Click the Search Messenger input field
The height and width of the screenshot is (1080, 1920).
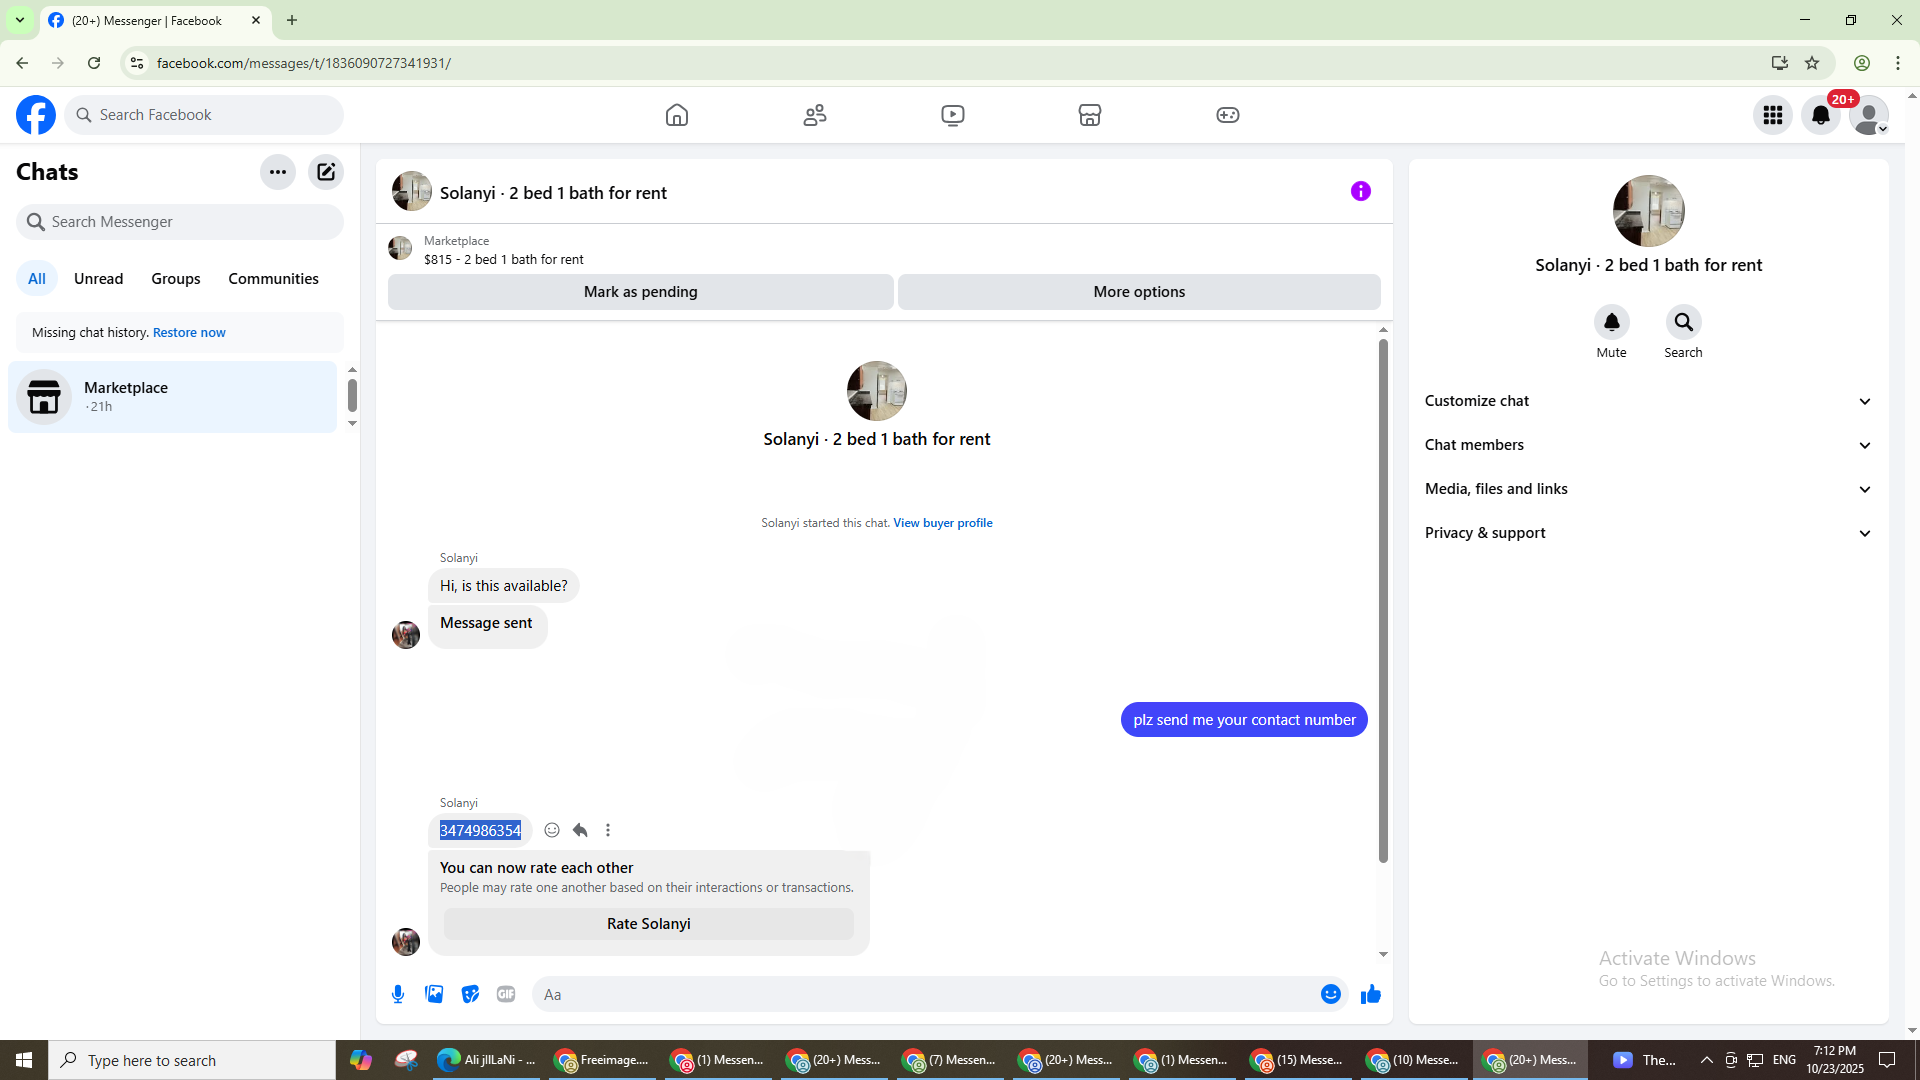point(190,222)
